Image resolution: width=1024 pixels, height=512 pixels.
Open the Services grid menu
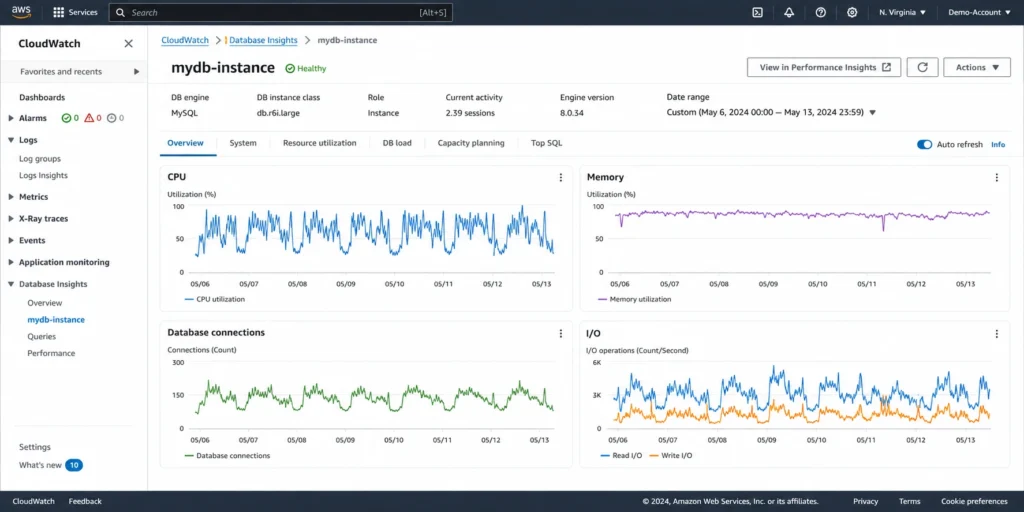[x=75, y=12]
